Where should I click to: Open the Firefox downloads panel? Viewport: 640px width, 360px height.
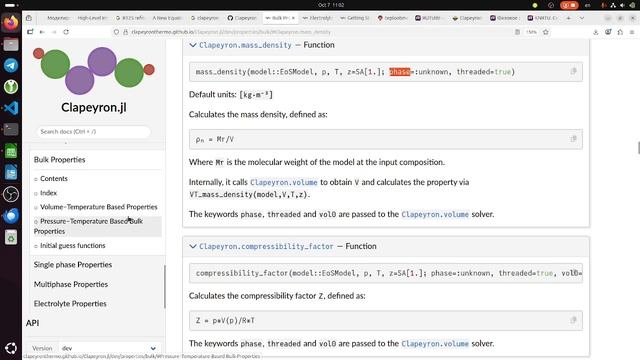click(596, 32)
